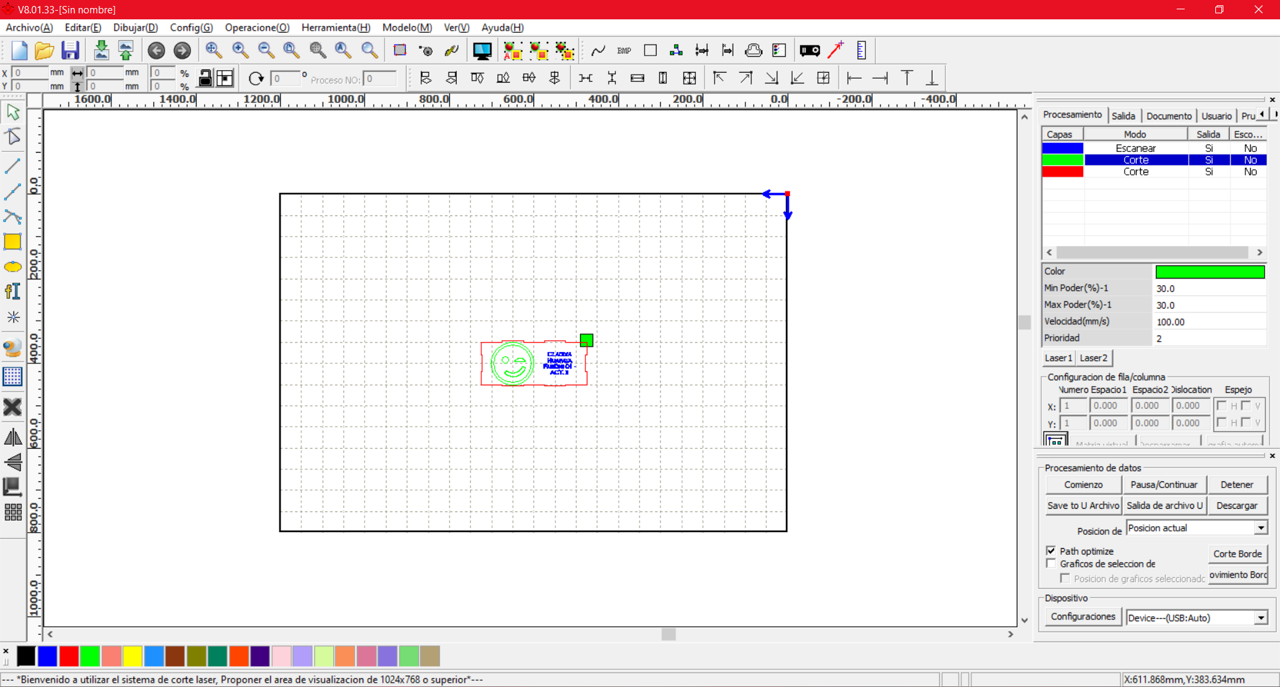Image resolution: width=1280 pixels, height=687 pixels.
Task: Switch to the Documento tab
Action: click(1169, 116)
